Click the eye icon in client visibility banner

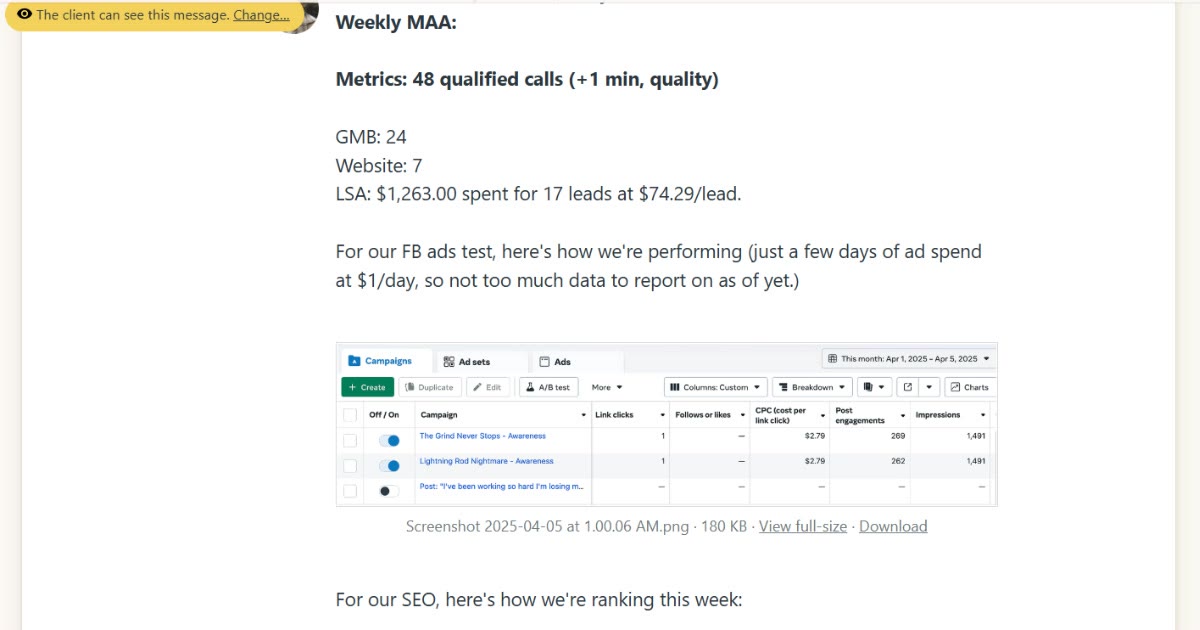(x=24, y=15)
